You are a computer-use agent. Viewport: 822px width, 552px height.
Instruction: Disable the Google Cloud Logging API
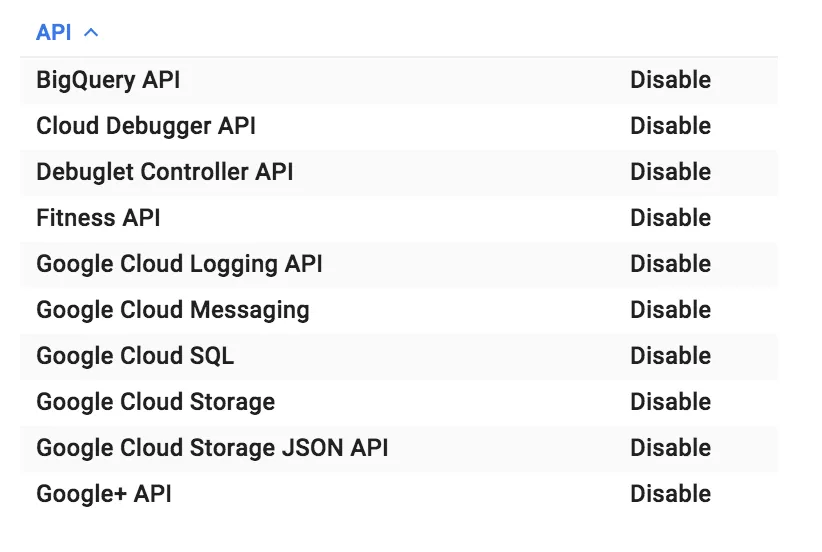pos(670,264)
